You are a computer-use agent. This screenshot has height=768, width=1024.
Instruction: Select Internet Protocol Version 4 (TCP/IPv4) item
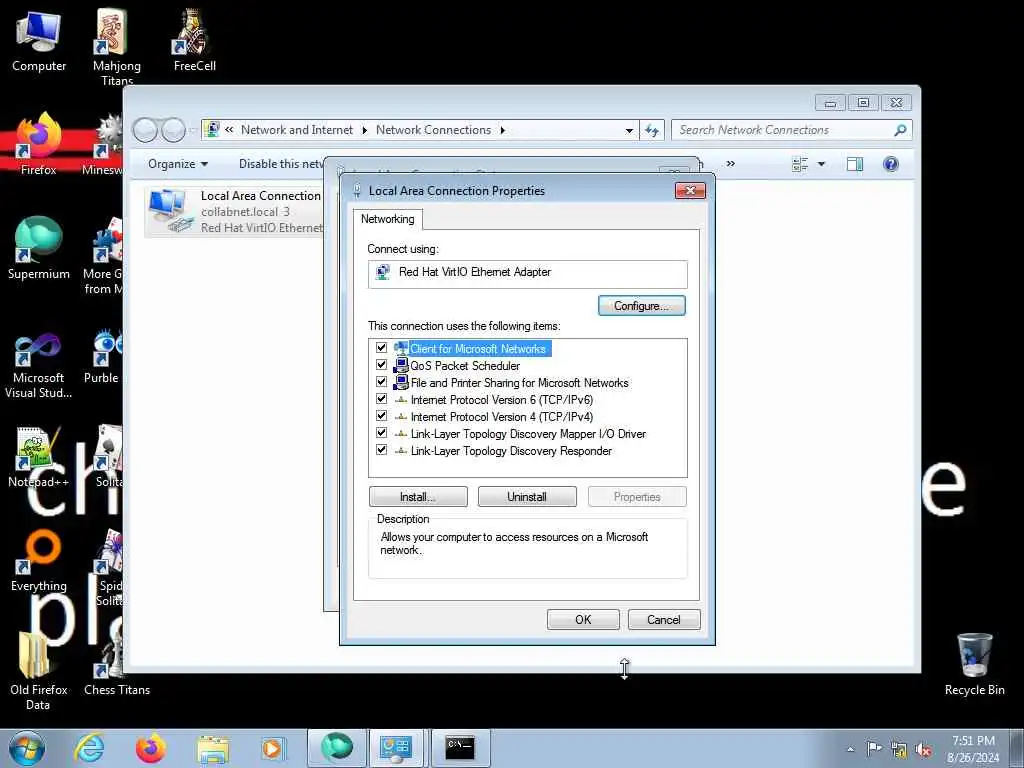click(x=502, y=417)
